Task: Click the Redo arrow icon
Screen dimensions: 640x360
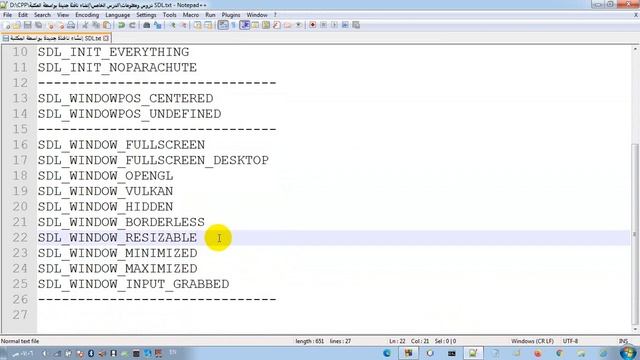Action: coord(132,25)
